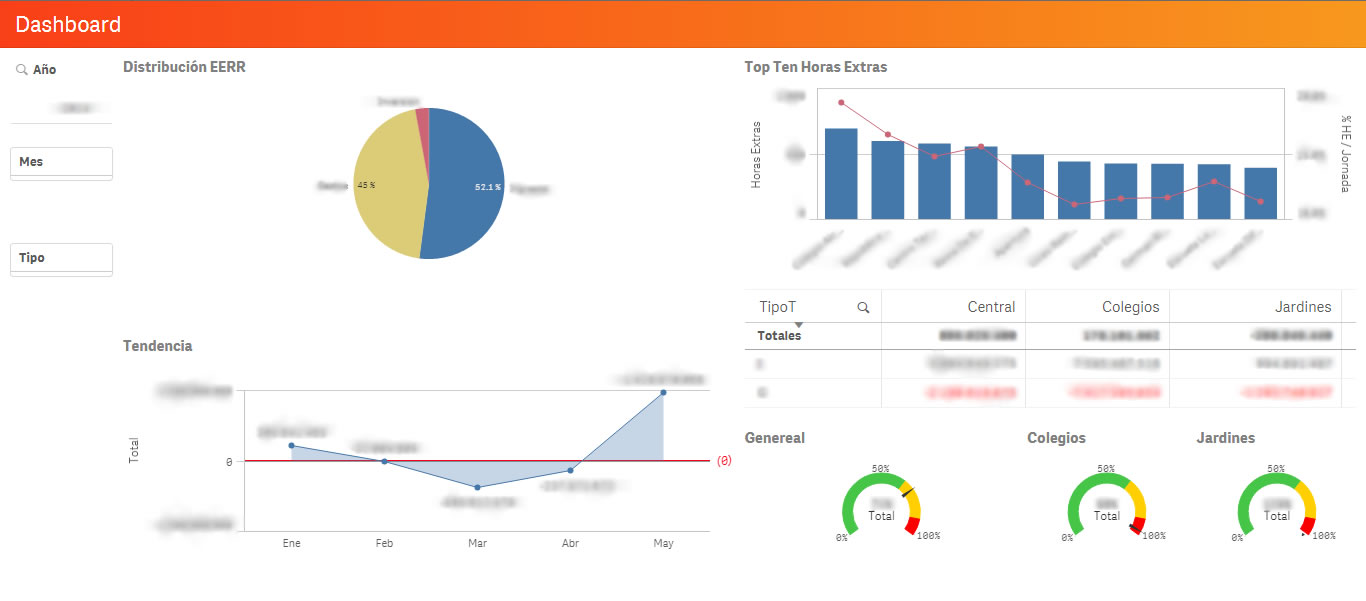Click the Distribución EERR chart title
Screen dimensions: 1366x601
pos(184,67)
